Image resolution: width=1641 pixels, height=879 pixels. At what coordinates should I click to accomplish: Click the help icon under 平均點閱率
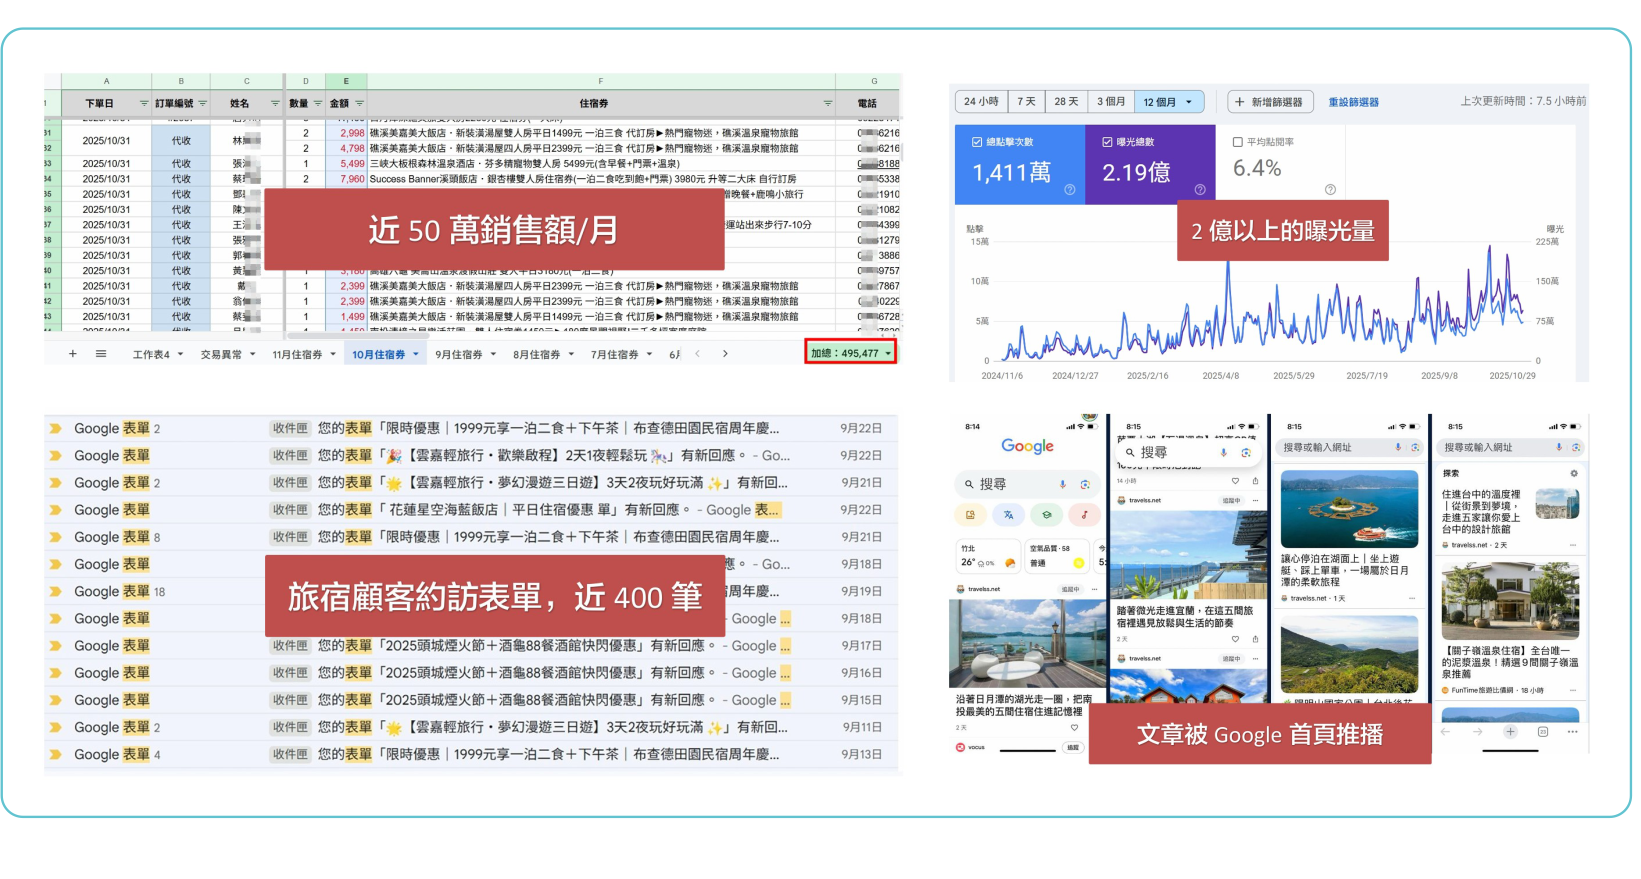tap(1329, 190)
